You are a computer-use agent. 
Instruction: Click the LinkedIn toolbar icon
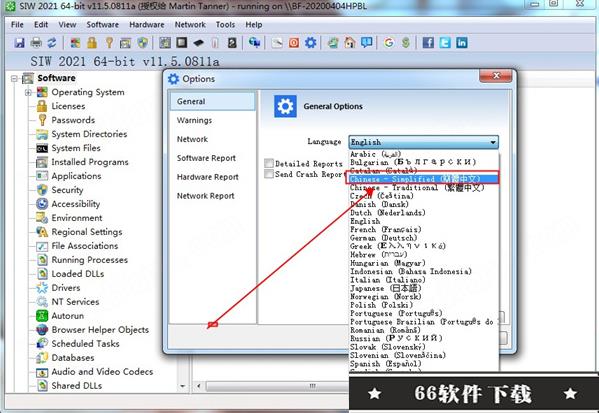(x=462, y=42)
